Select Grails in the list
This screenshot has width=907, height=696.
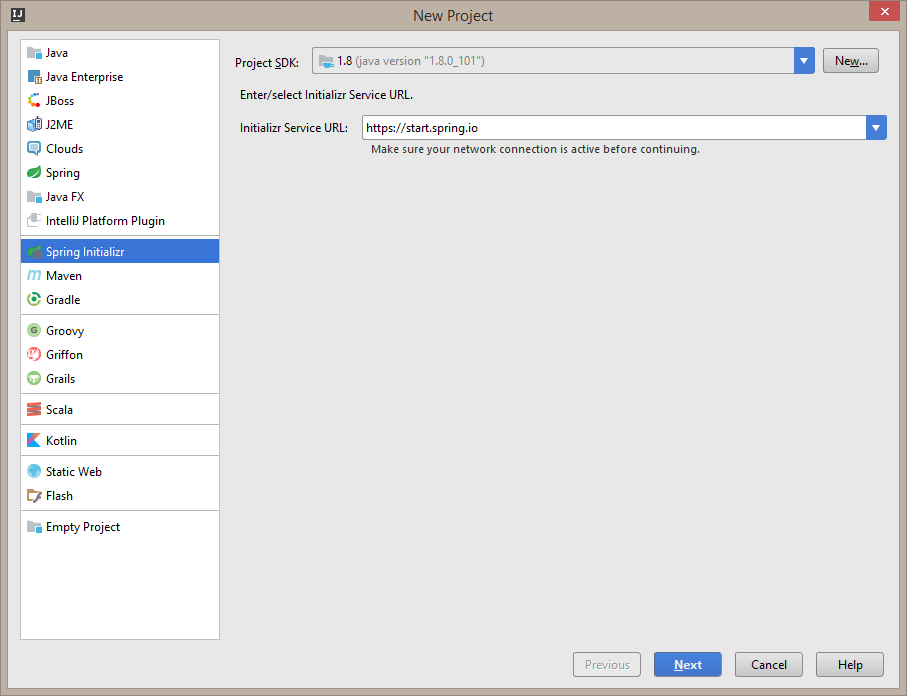(120, 378)
